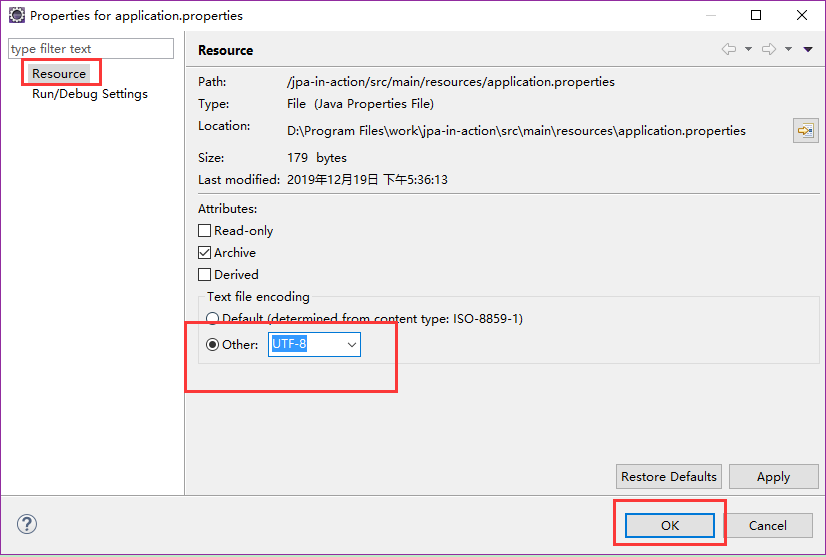Image resolution: width=826 pixels, height=557 pixels.
Task: Click the Location path text
Action: pyautogui.click(x=516, y=131)
